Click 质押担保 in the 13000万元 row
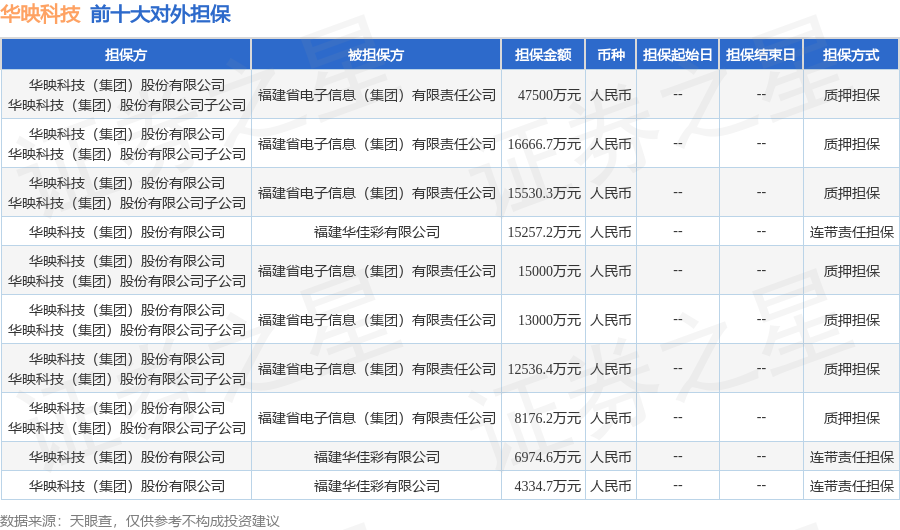900x530 pixels. (852, 320)
